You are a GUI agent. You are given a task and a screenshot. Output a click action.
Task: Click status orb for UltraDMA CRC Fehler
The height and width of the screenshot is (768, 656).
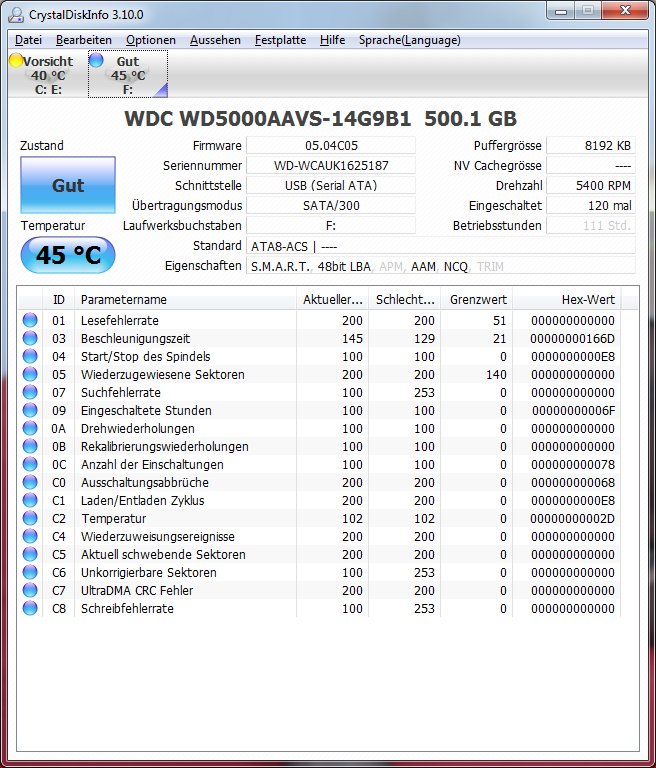point(30,591)
